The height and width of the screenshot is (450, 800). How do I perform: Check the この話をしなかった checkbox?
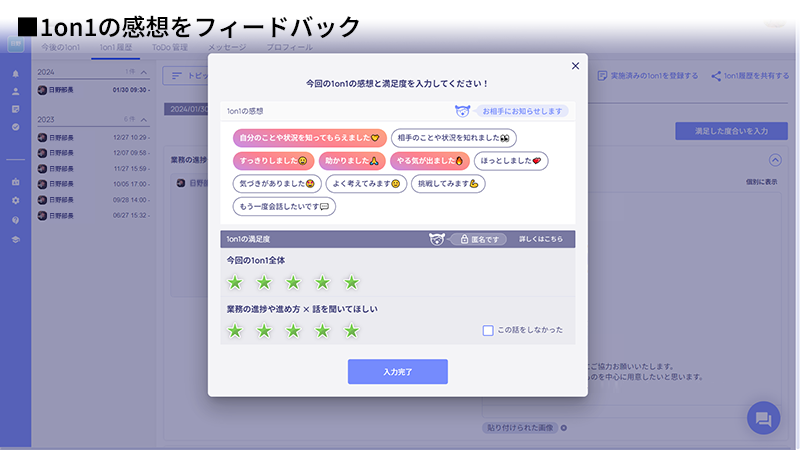click(x=488, y=330)
